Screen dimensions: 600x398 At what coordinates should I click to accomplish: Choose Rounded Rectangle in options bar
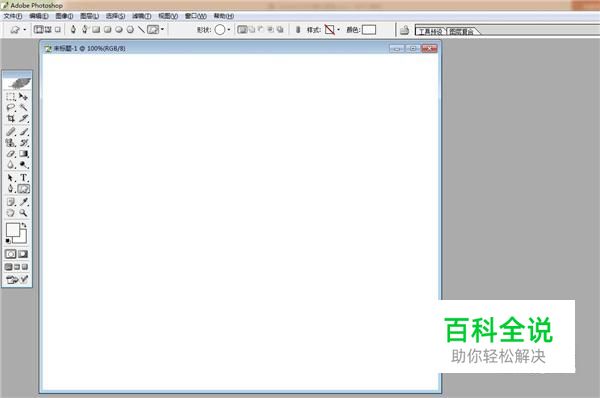(108, 29)
